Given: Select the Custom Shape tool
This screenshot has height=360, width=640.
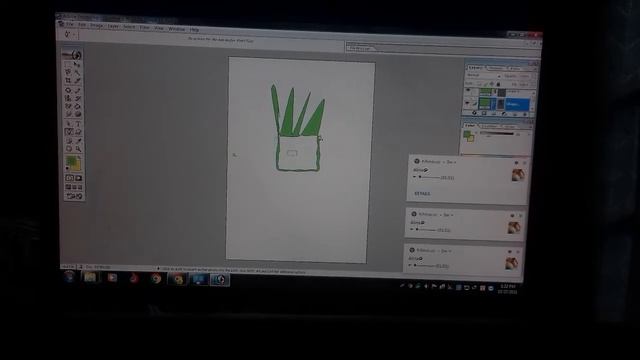Looking at the screenshot, I should coord(78,132).
